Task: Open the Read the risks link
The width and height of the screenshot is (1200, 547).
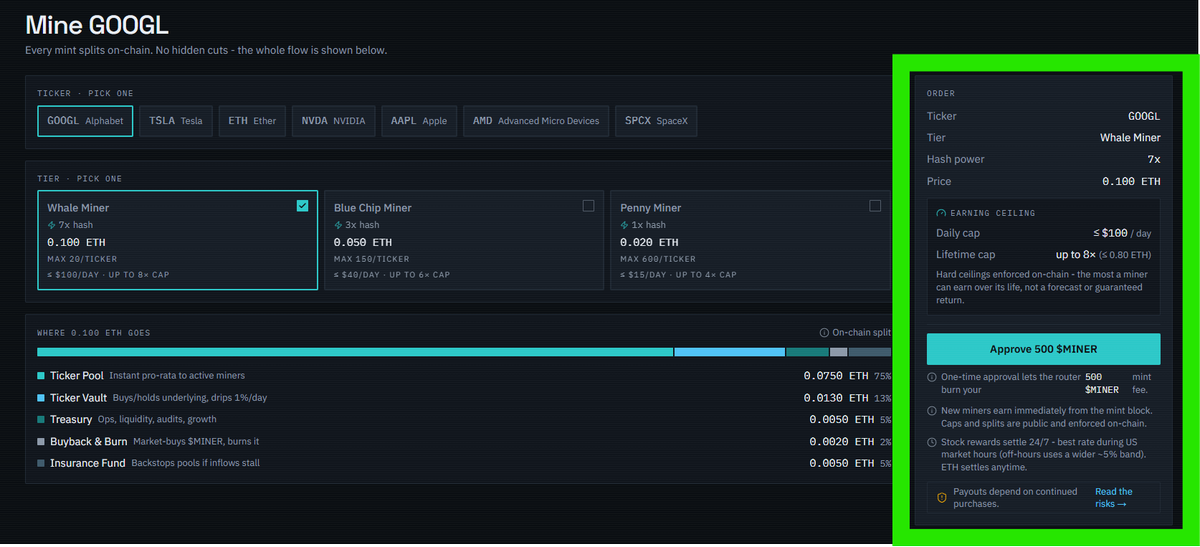Action: [1113, 498]
